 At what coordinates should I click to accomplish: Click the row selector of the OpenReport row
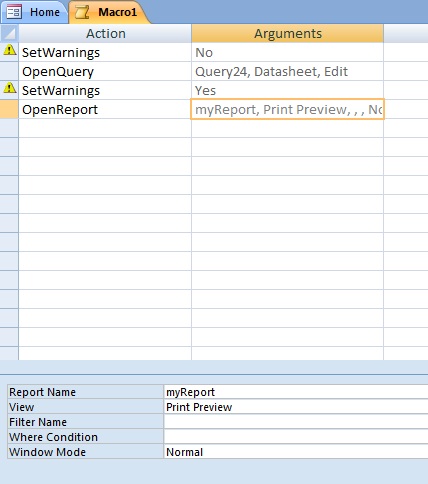[9, 109]
